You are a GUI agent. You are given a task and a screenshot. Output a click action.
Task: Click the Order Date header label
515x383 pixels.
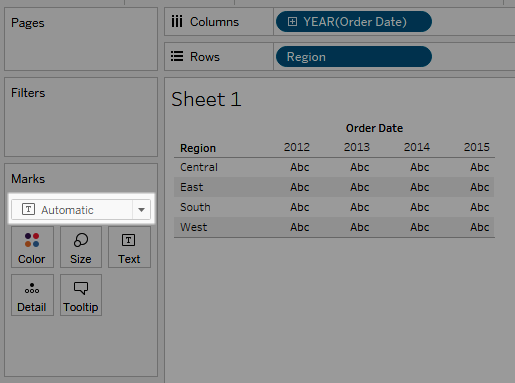[374, 128]
